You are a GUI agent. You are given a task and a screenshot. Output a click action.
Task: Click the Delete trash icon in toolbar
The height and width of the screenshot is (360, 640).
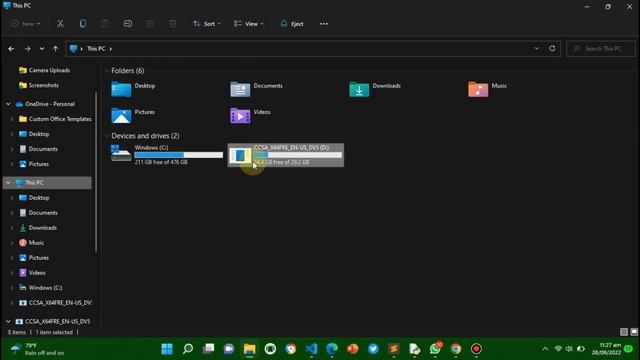(173, 24)
